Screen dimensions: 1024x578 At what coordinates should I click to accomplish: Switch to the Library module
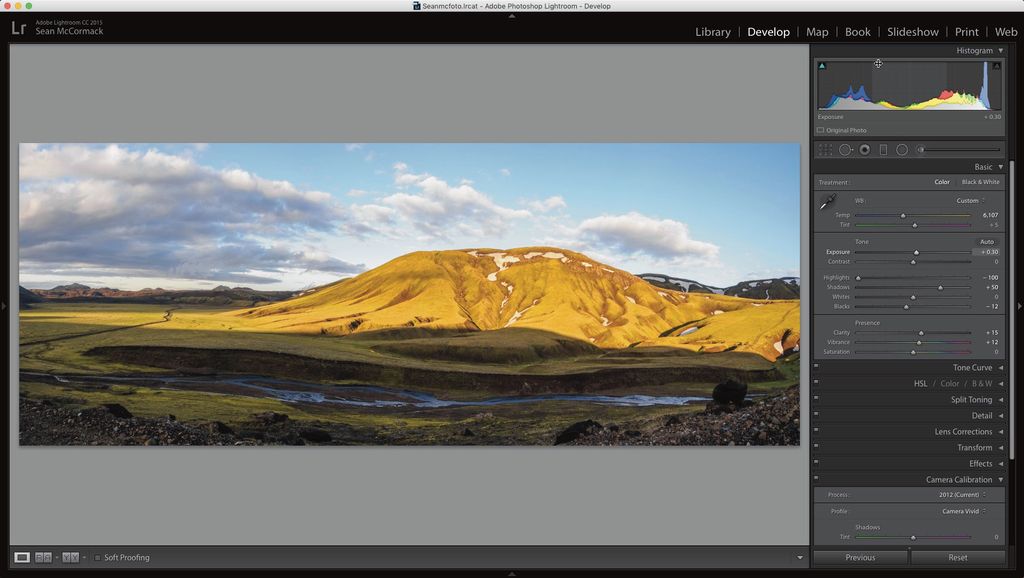tap(712, 31)
